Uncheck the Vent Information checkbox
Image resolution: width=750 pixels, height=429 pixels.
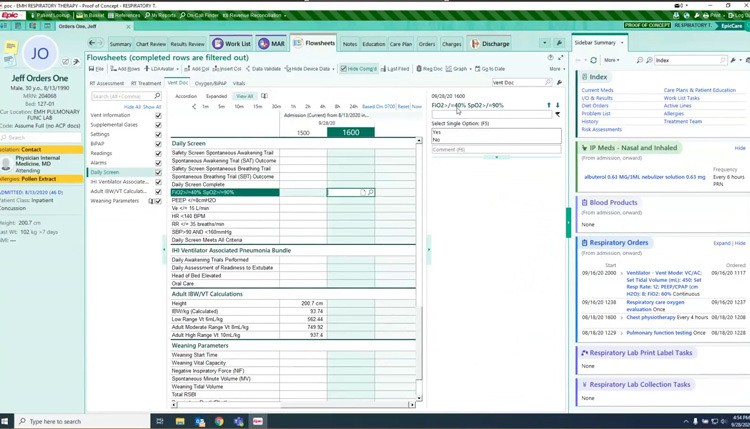(158, 116)
